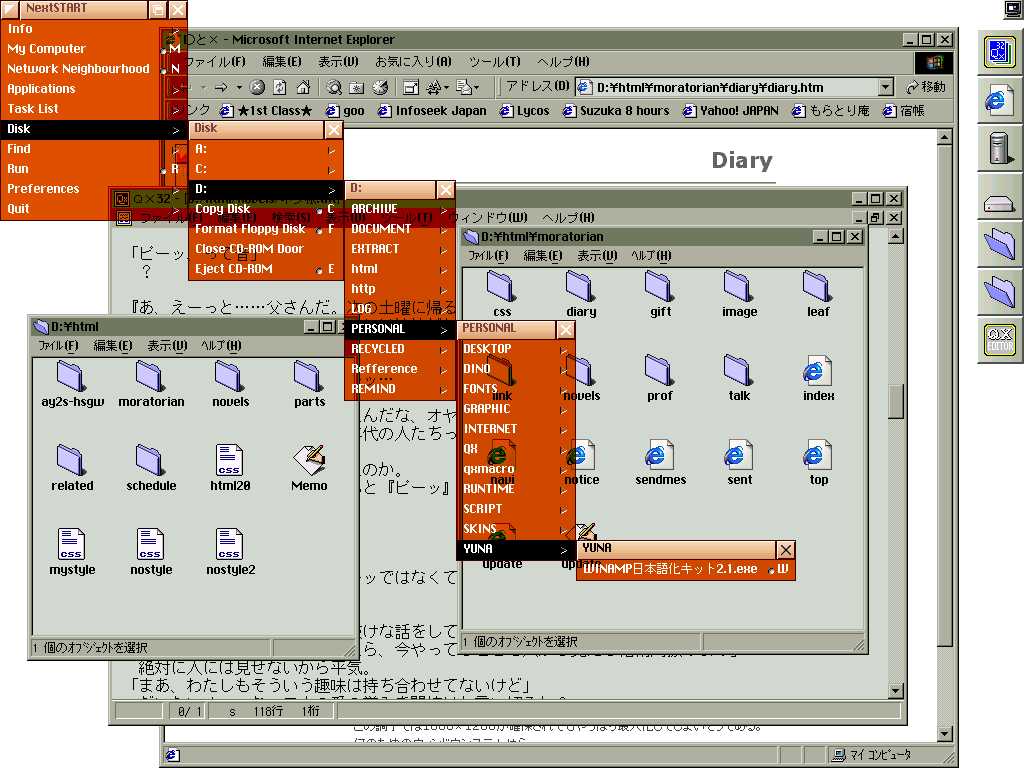The image size is (1024, 768).
Task: Click Internet Explorer scroll up arrow
Action: 944,138
